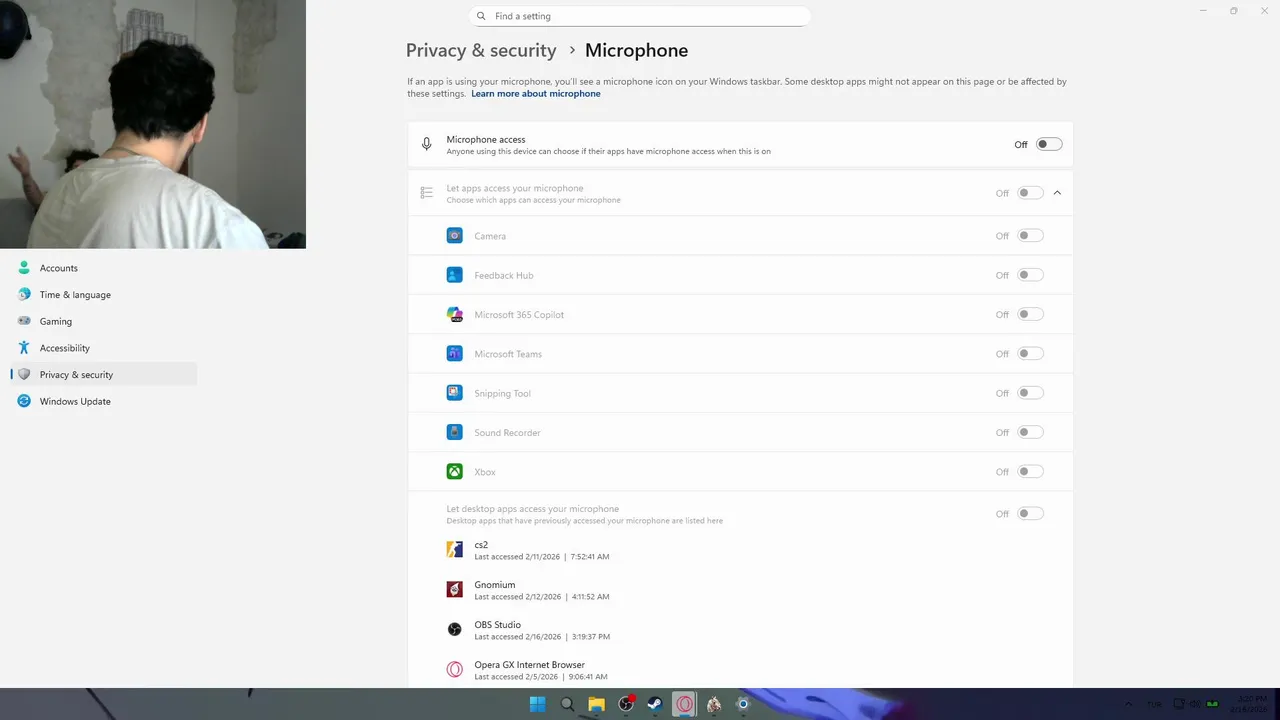Click the Find a setting search box
1280x720 pixels.
[x=640, y=16]
